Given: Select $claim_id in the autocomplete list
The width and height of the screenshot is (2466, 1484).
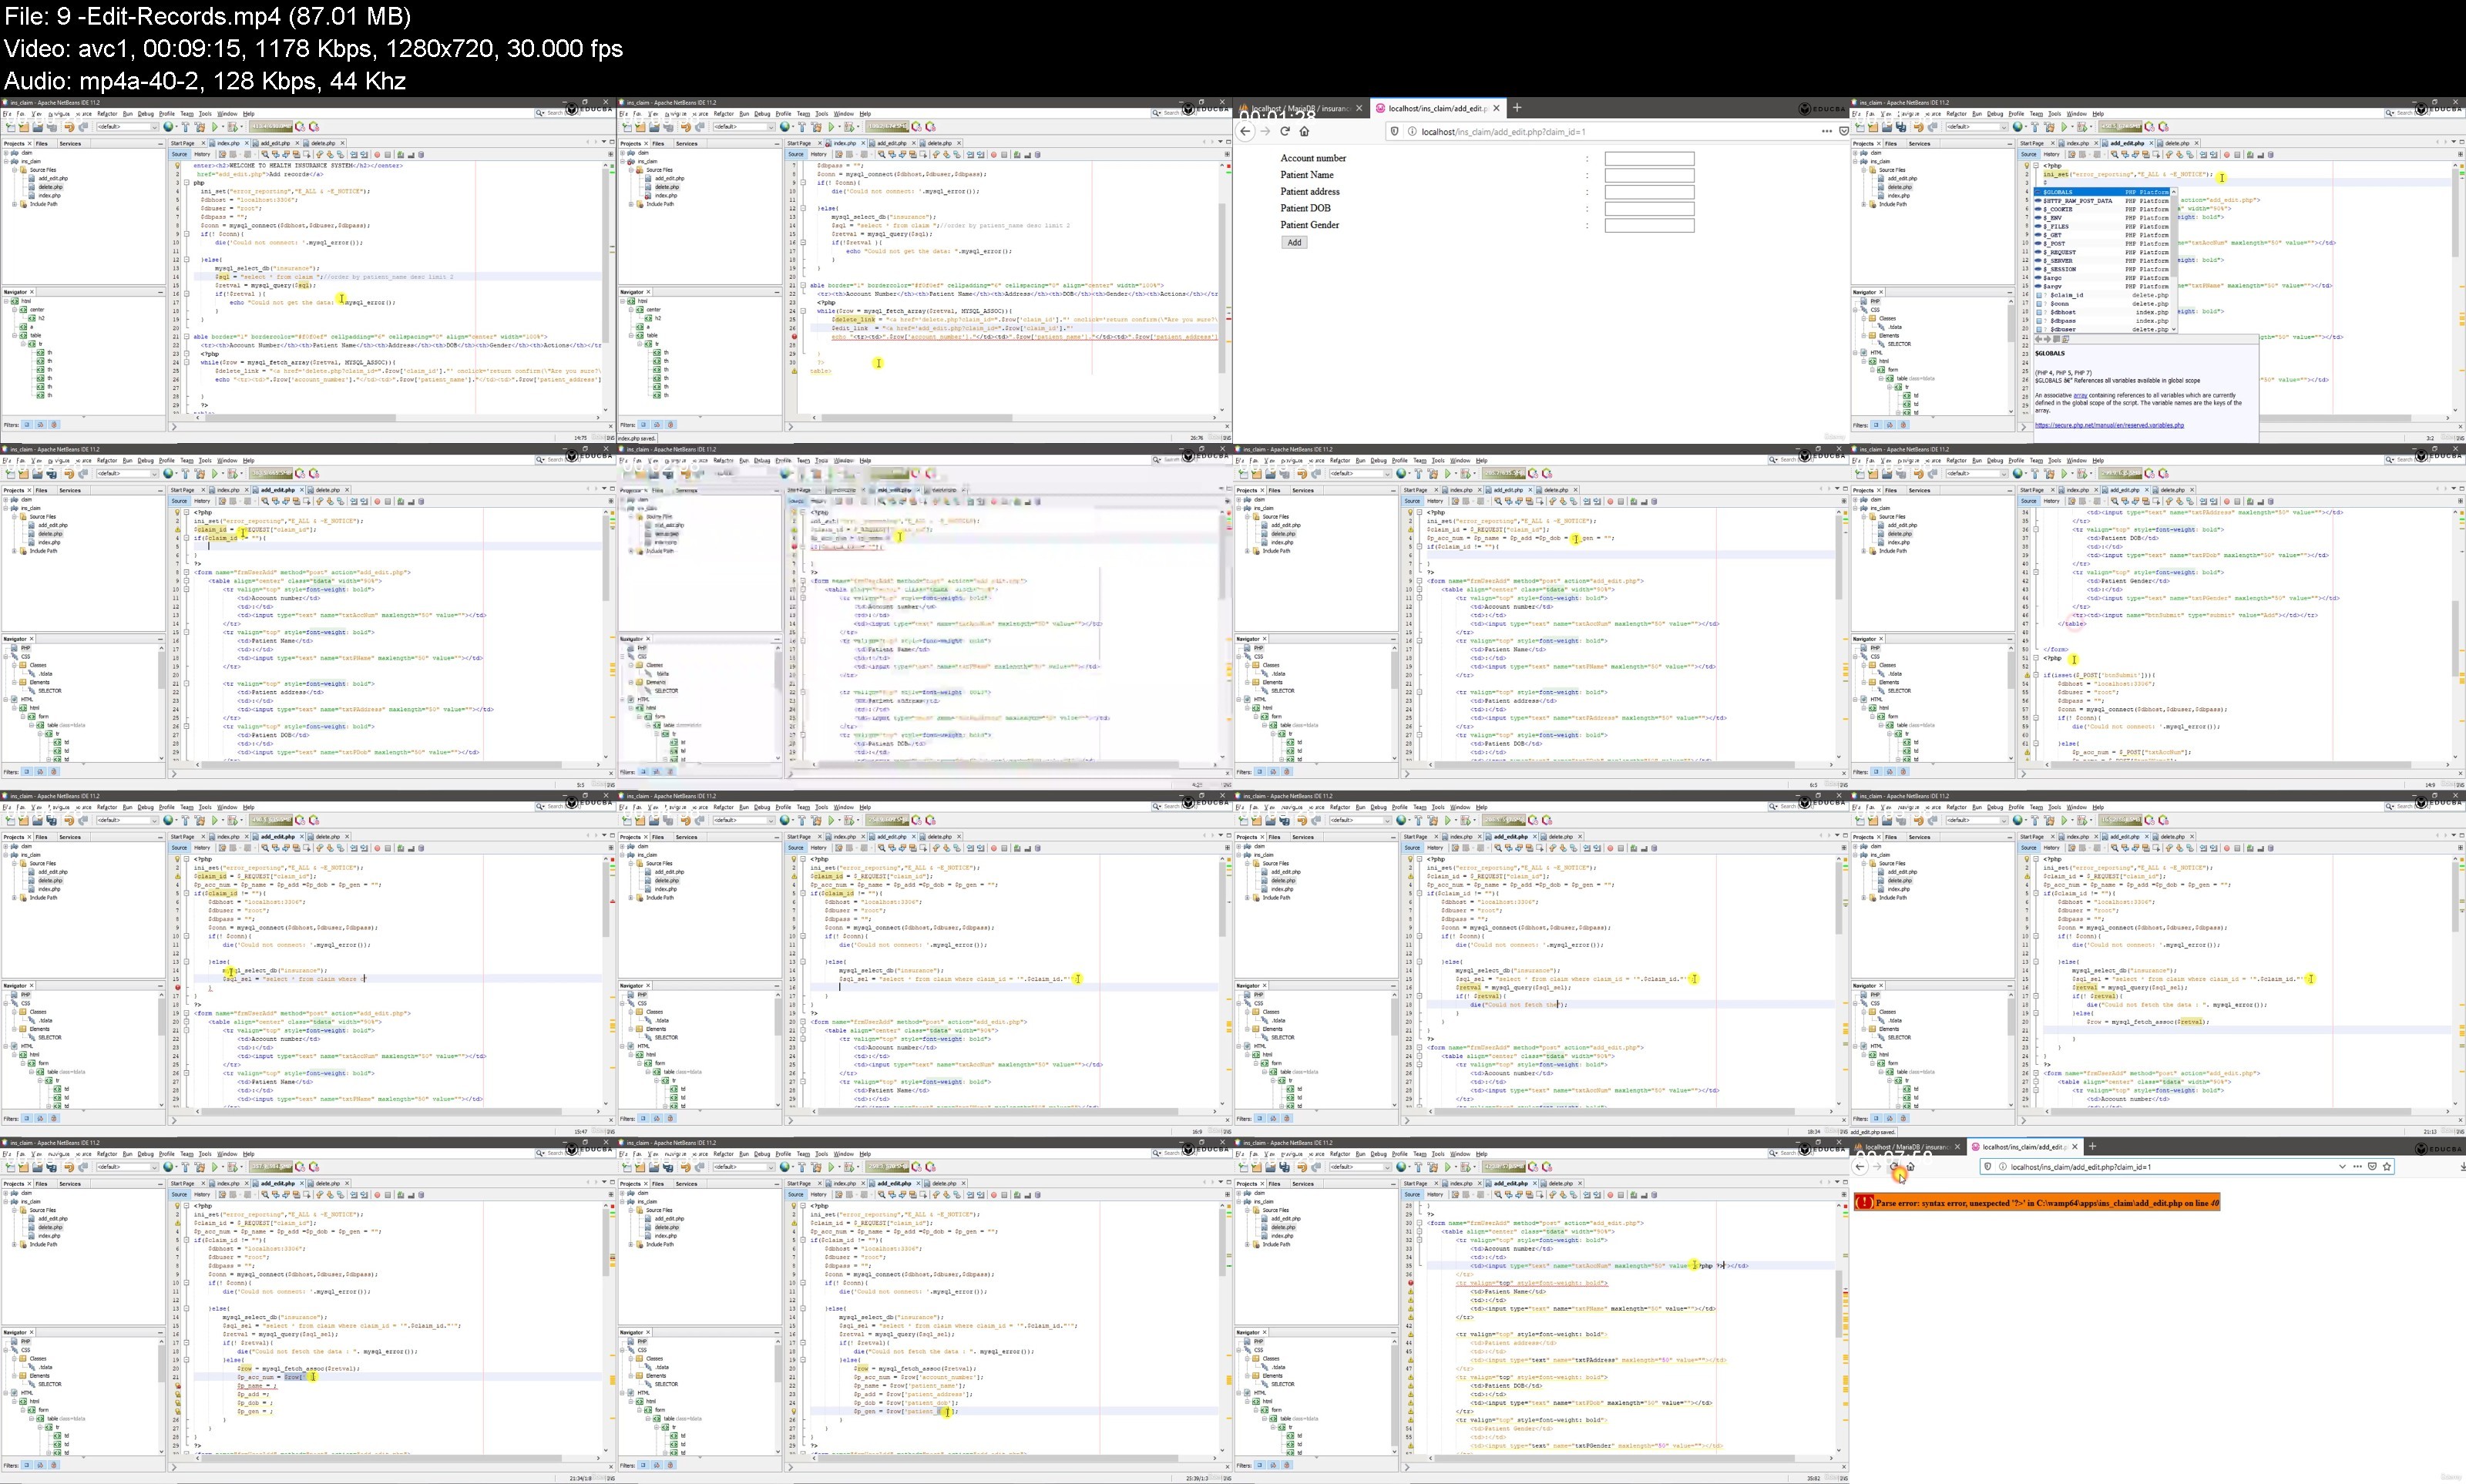Looking at the screenshot, I should point(2103,296).
